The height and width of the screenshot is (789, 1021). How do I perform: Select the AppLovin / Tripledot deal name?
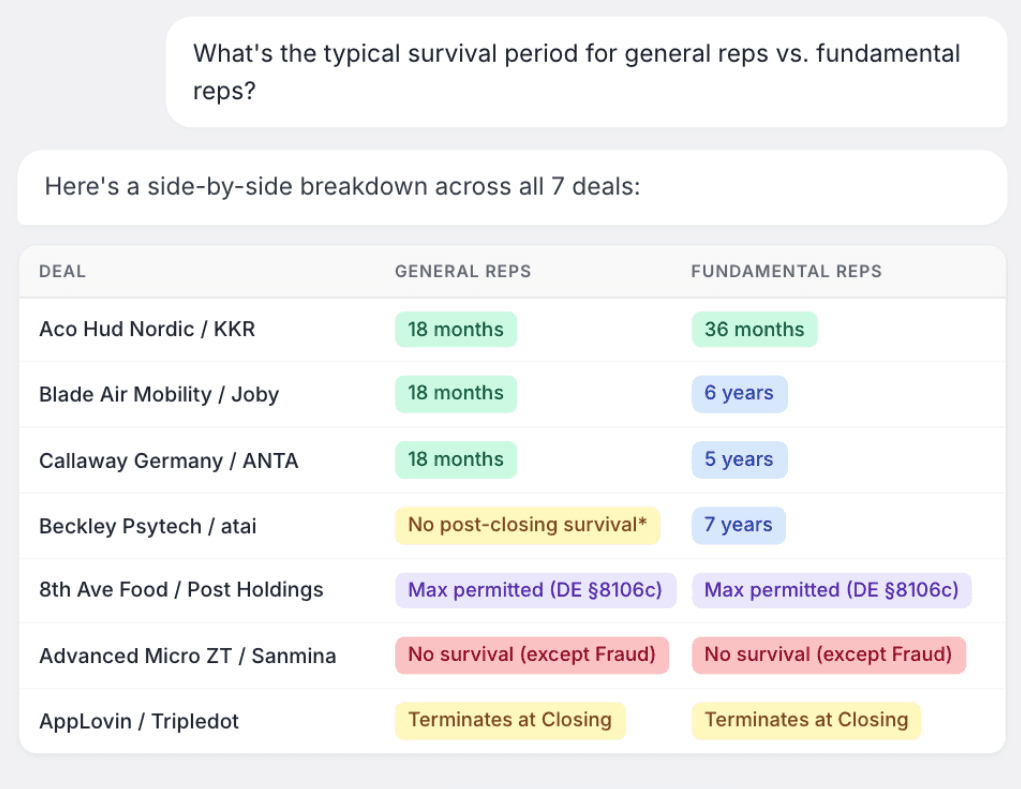pos(139,721)
